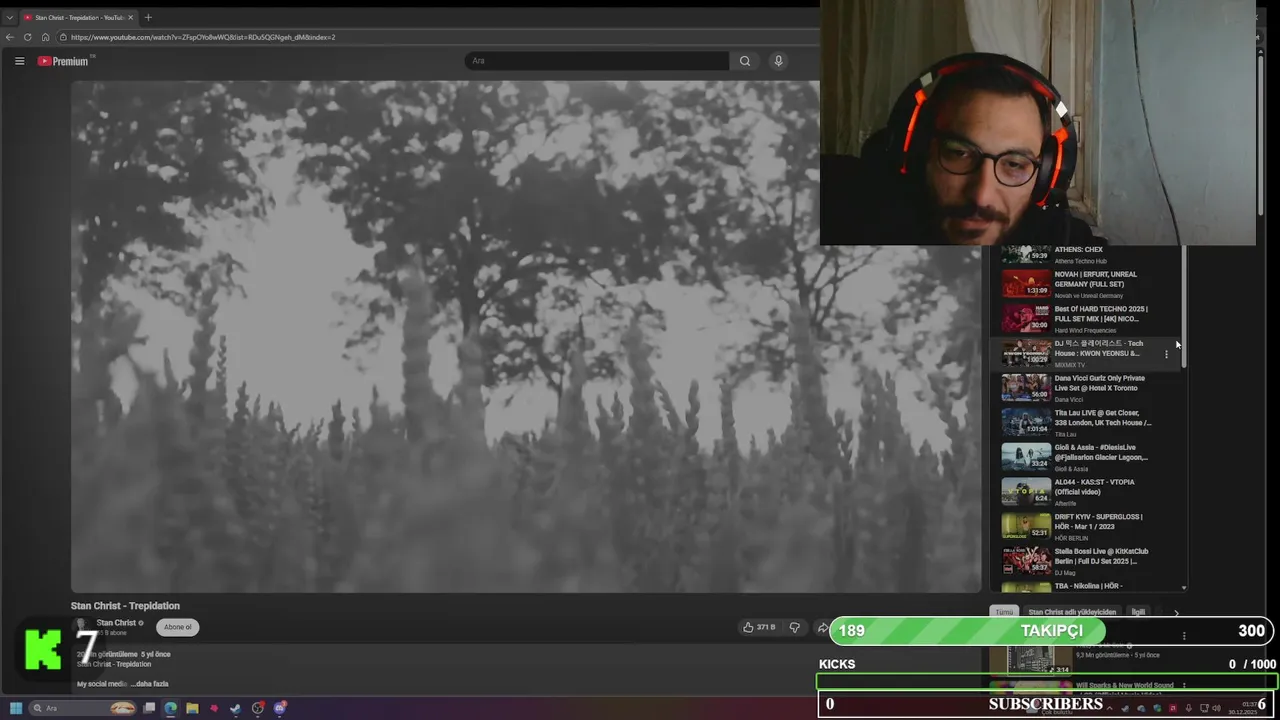Share the video using the share arrow
1280x720 pixels.
(x=822, y=628)
